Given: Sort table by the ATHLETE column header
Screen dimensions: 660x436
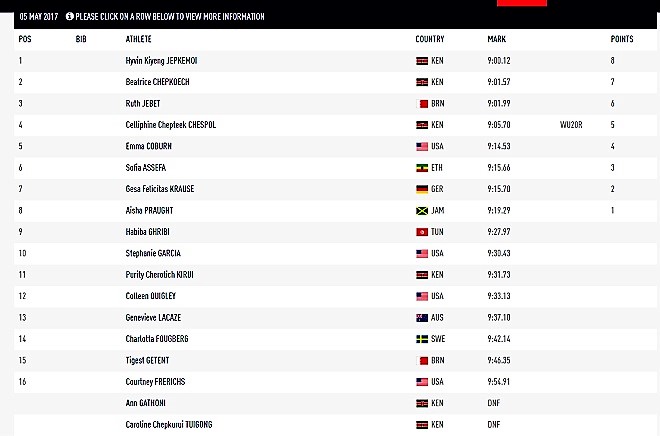Looking at the screenshot, I should (138, 39).
